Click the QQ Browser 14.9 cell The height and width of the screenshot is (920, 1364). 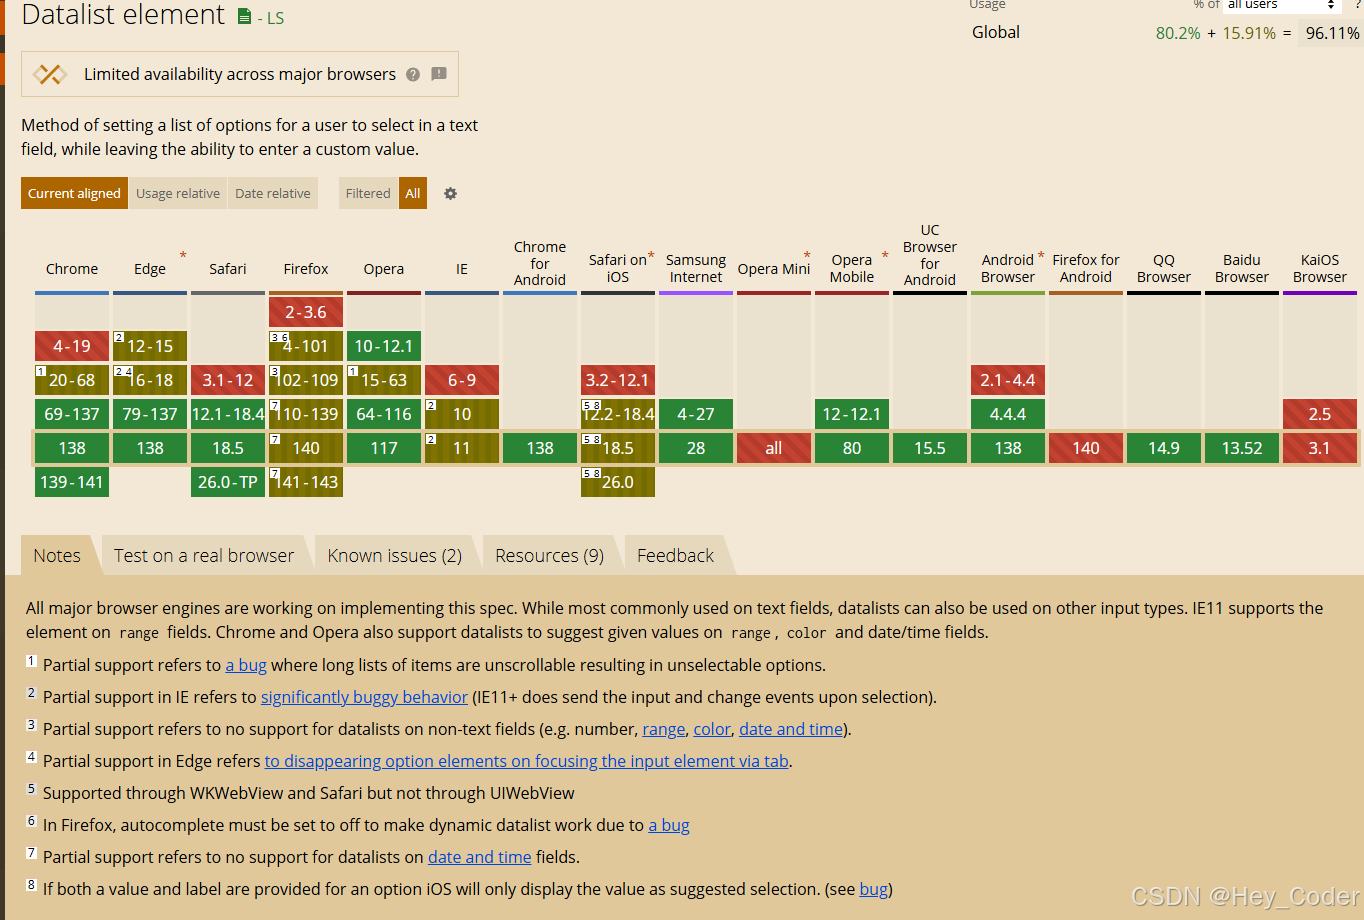click(1164, 448)
